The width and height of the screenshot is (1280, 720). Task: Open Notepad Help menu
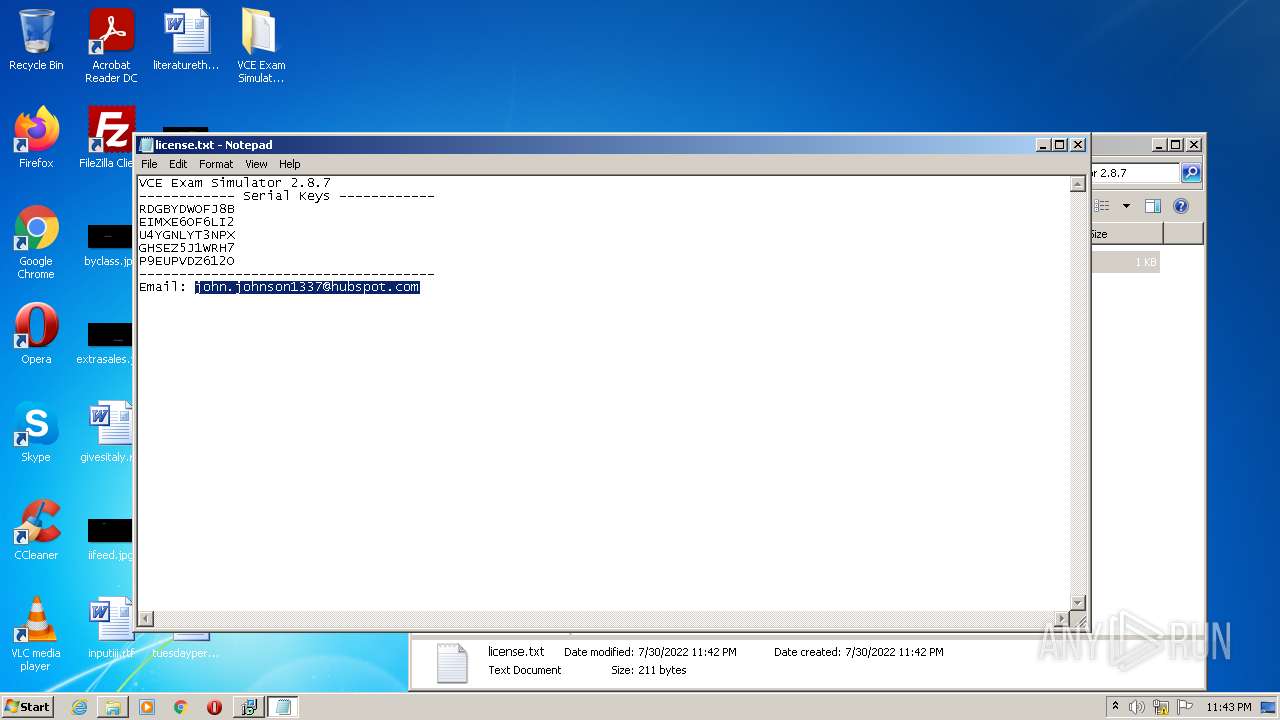coord(289,164)
